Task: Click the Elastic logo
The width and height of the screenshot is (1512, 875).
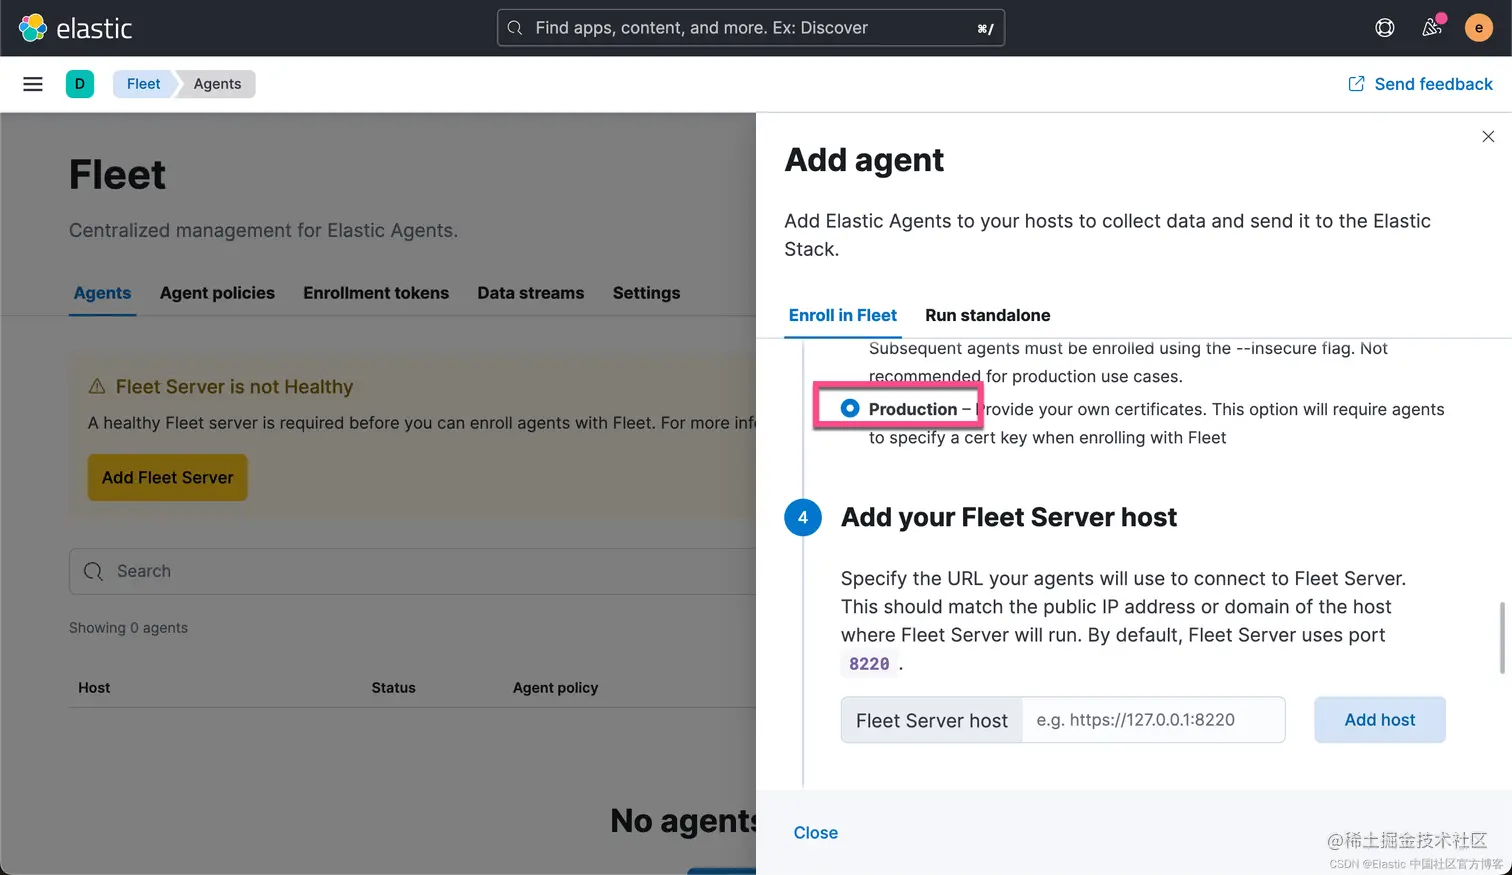Action: 75,28
